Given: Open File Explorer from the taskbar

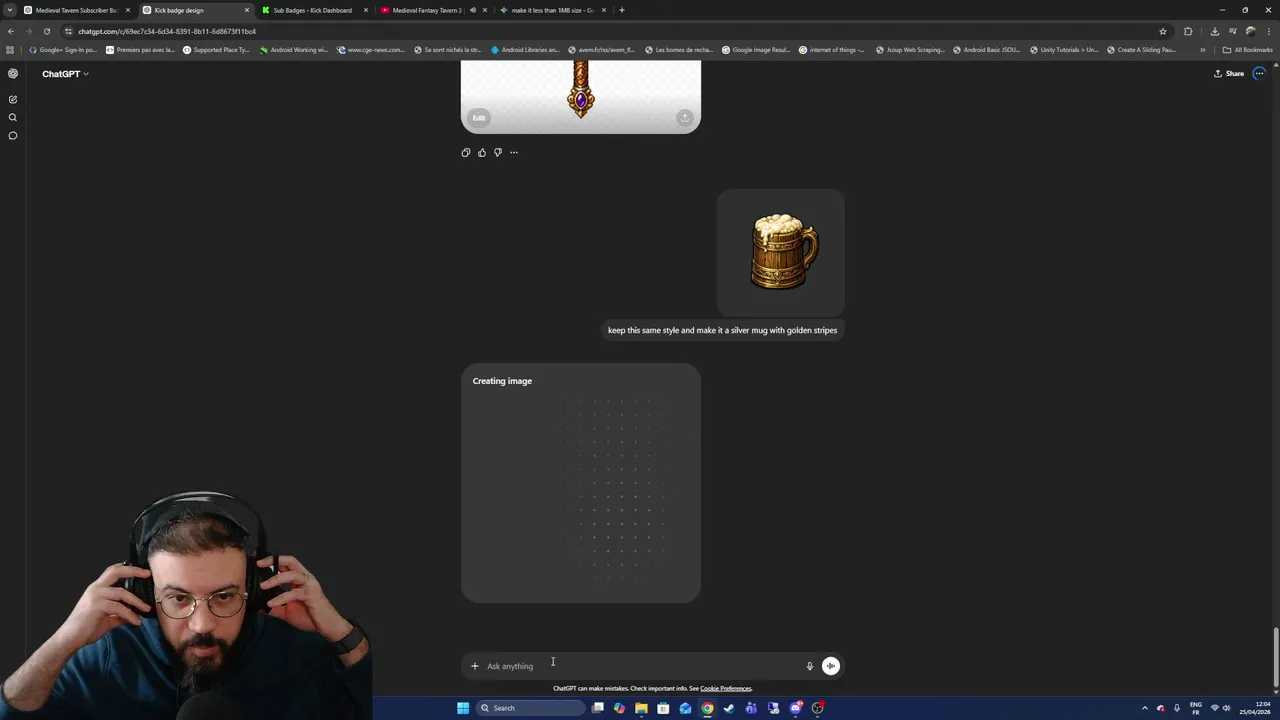Looking at the screenshot, I should click(x=641, y=708).
